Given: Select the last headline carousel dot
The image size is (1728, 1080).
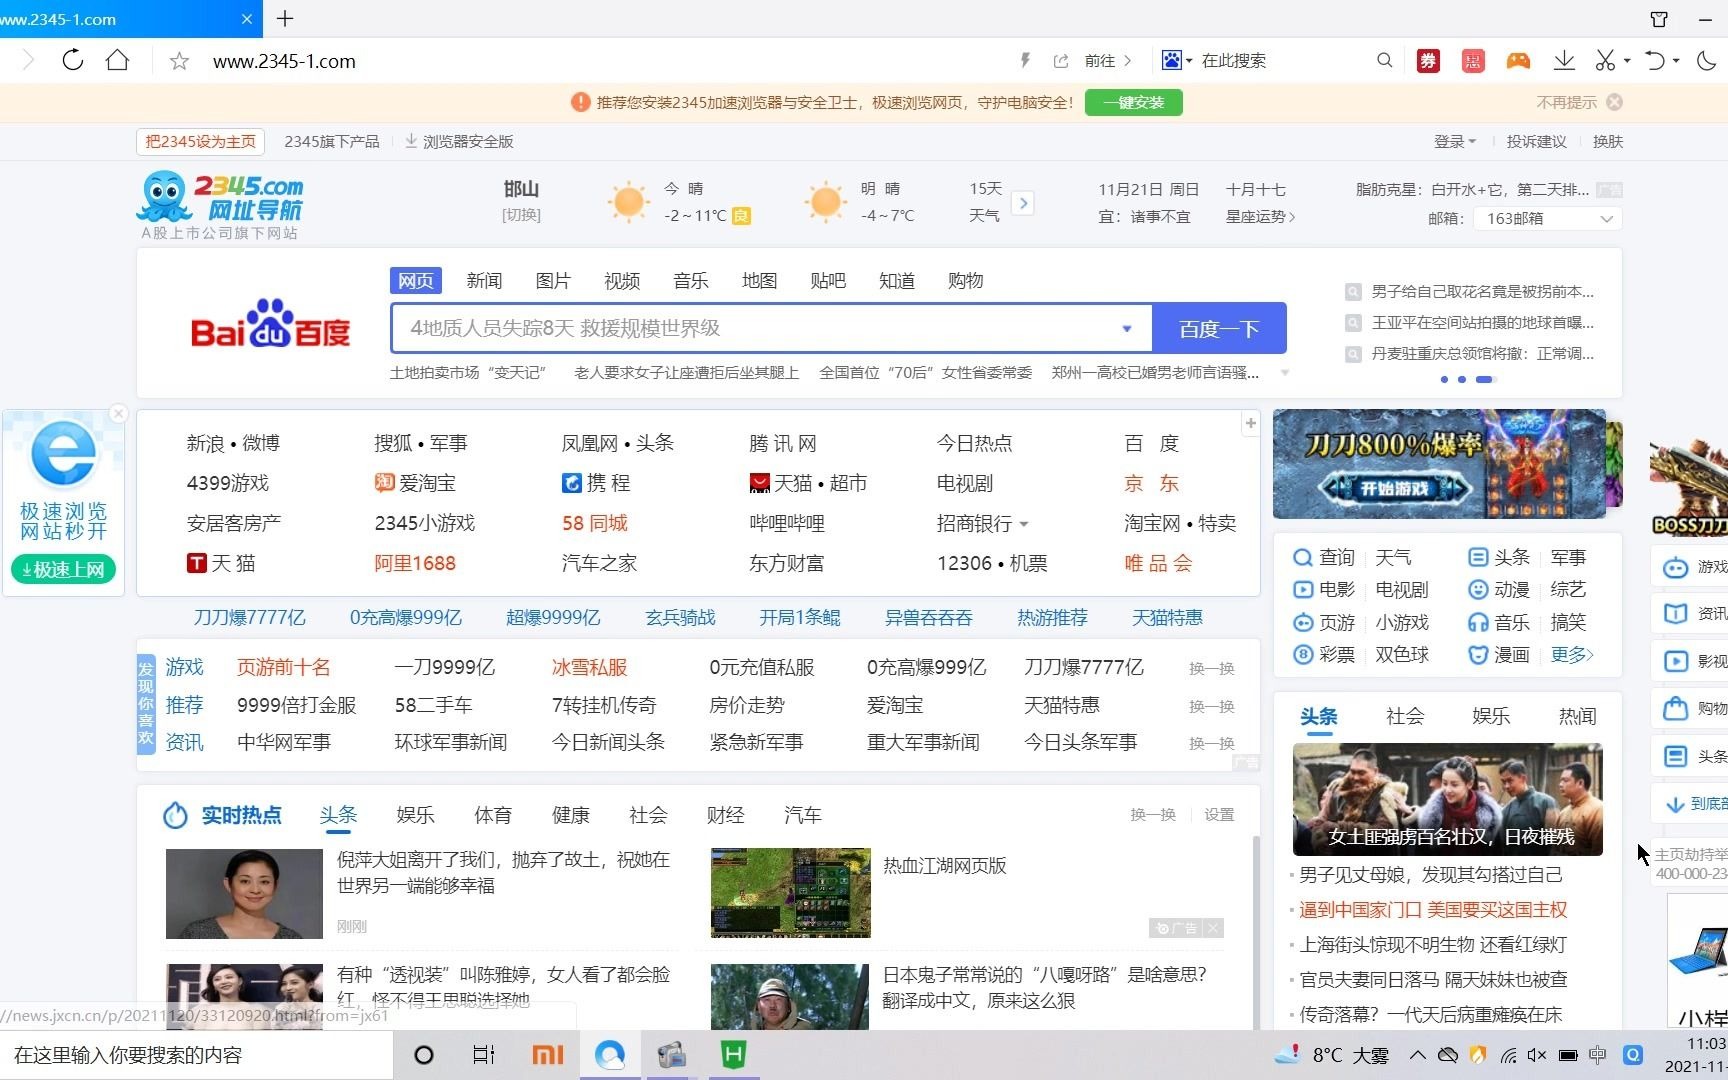Looking at the screenshot, I should [x=1485, y=379].
